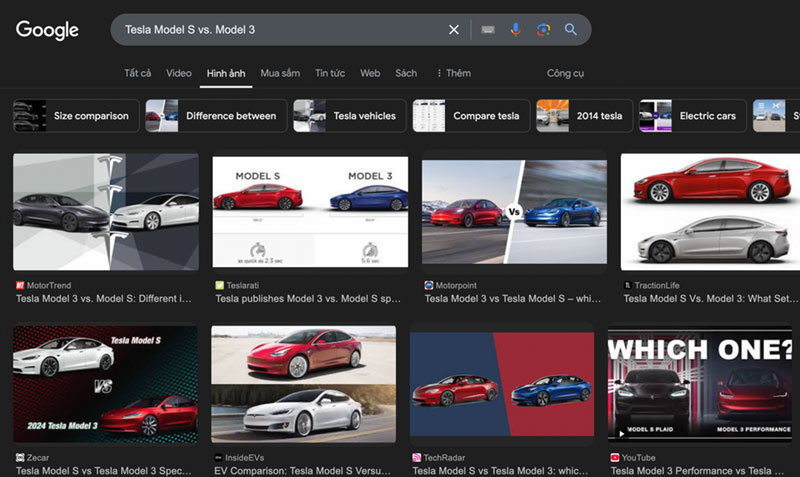This screenshot has height=477, width=800.
Task: Open the Công cụ tools button
Action: coord(565,73)
